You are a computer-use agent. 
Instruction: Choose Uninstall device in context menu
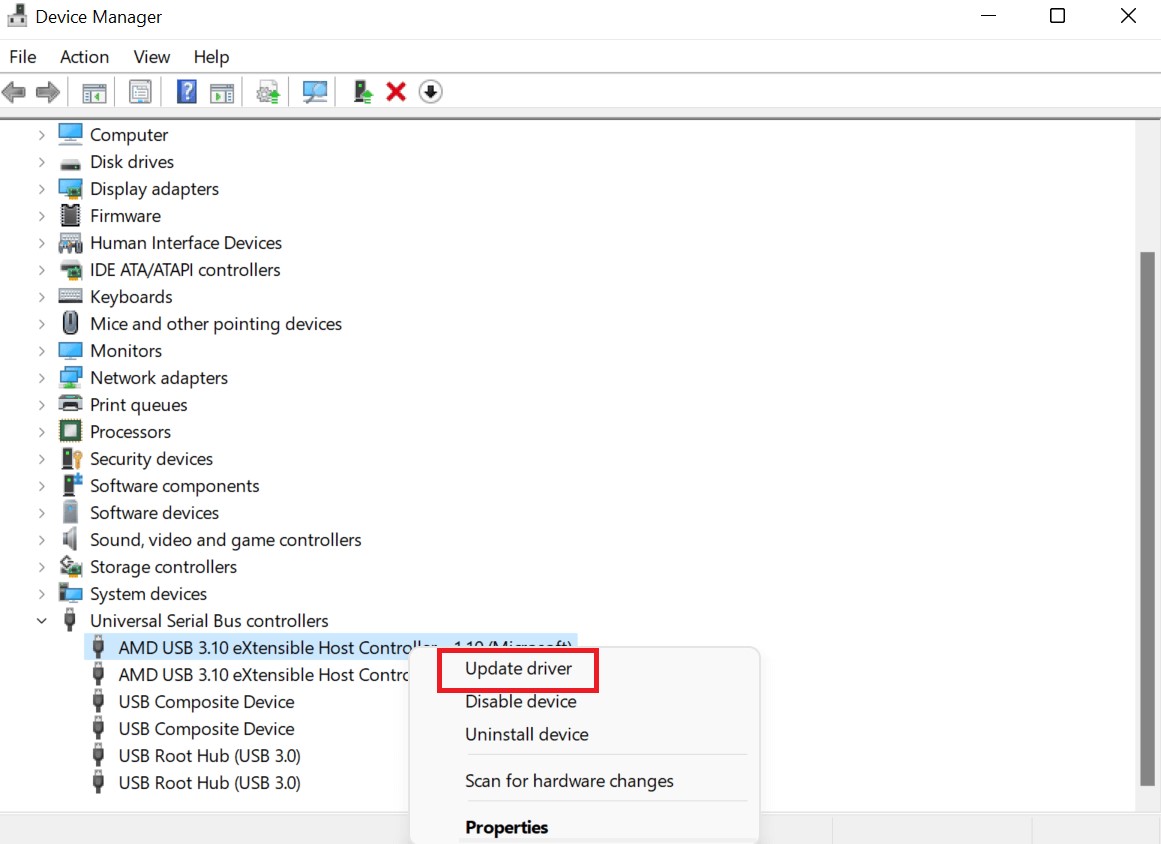pos(526,734)
